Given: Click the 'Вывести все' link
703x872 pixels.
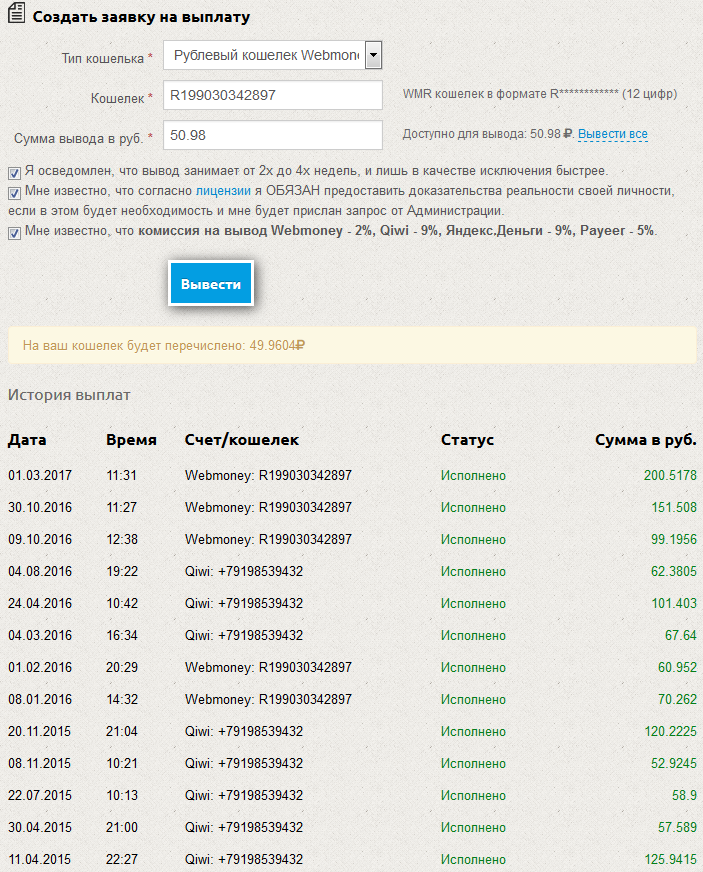Looking at the screenshot, I should [612, 134].
